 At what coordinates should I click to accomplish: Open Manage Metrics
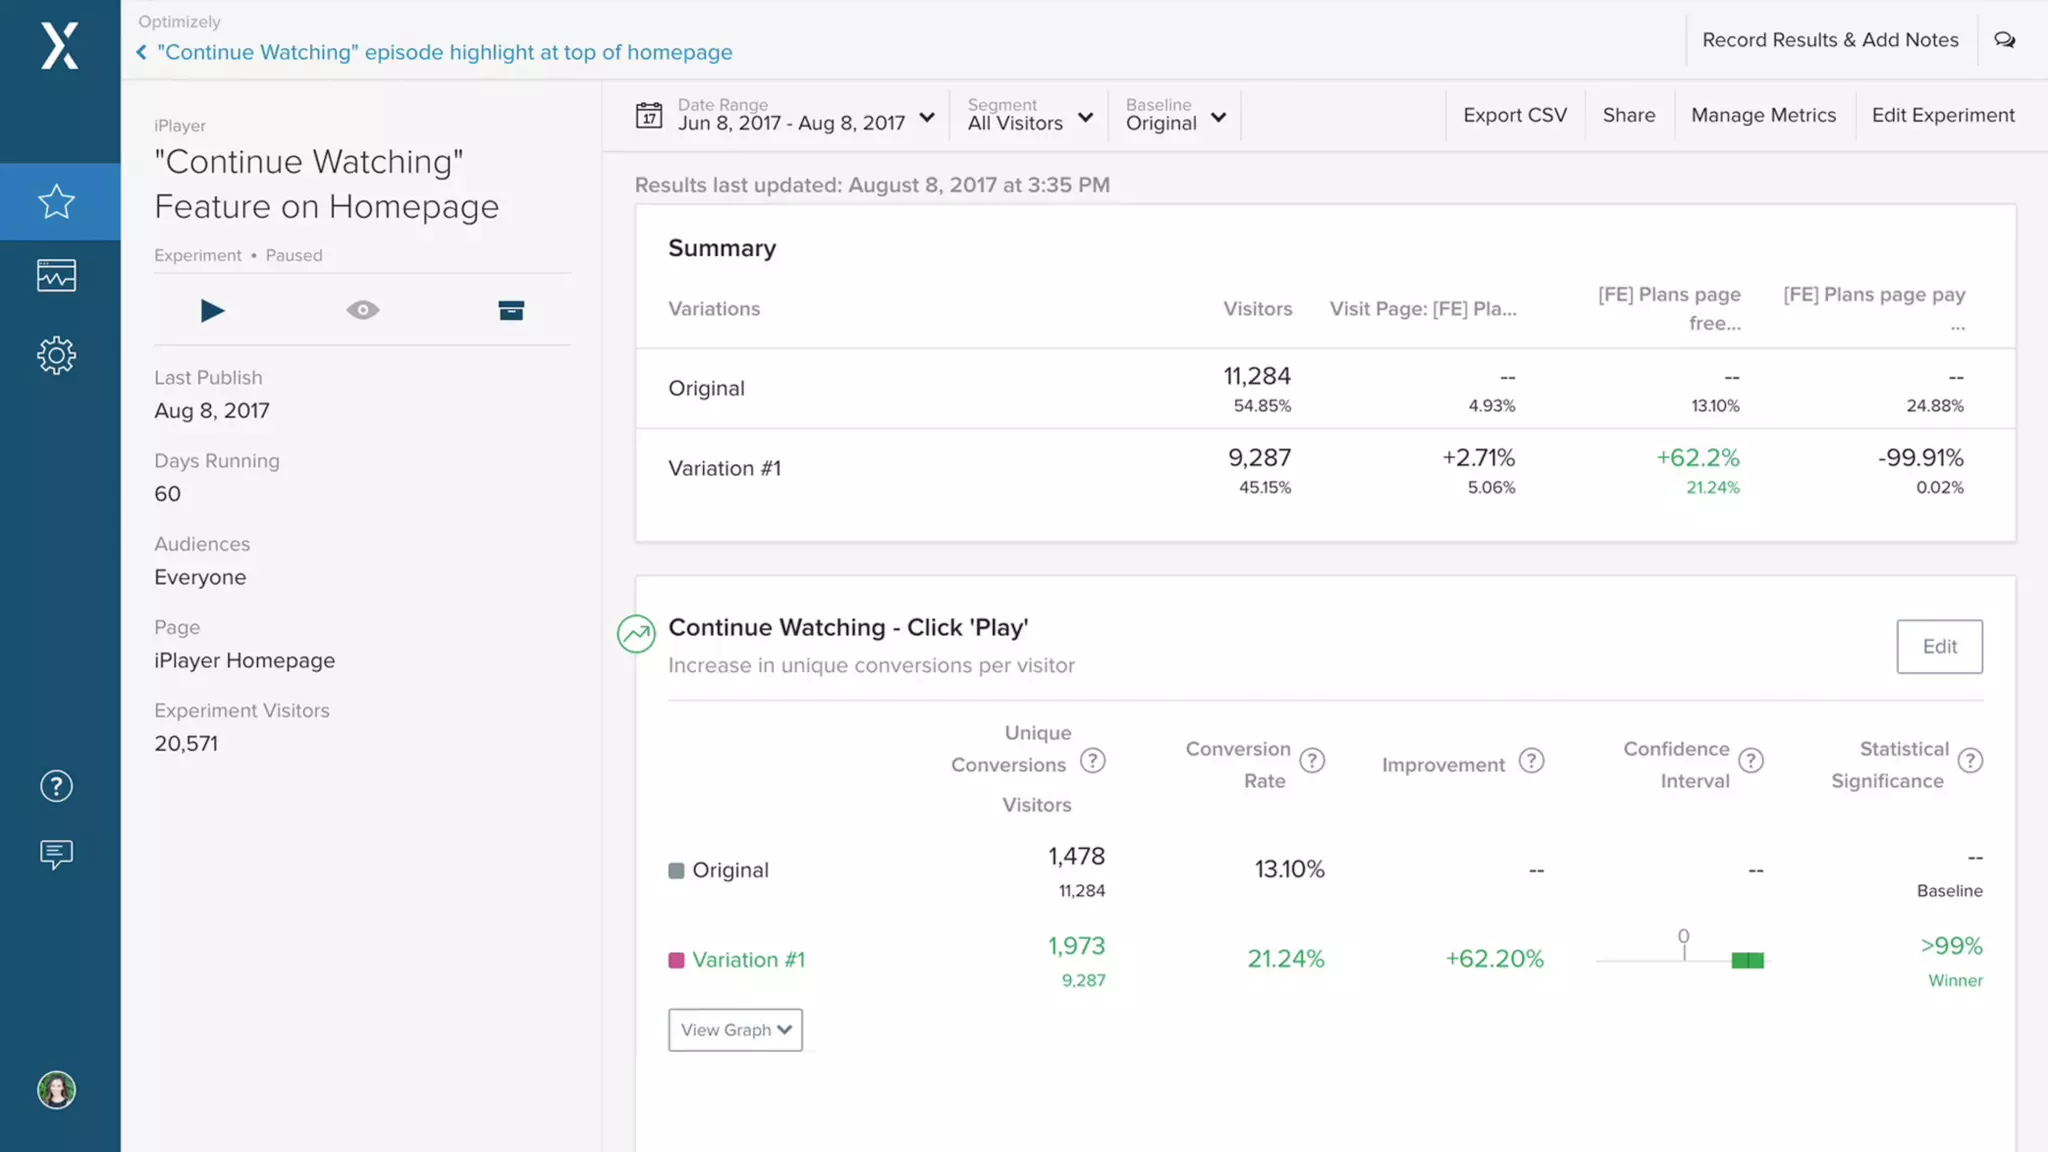click(x=1763, y=115)
